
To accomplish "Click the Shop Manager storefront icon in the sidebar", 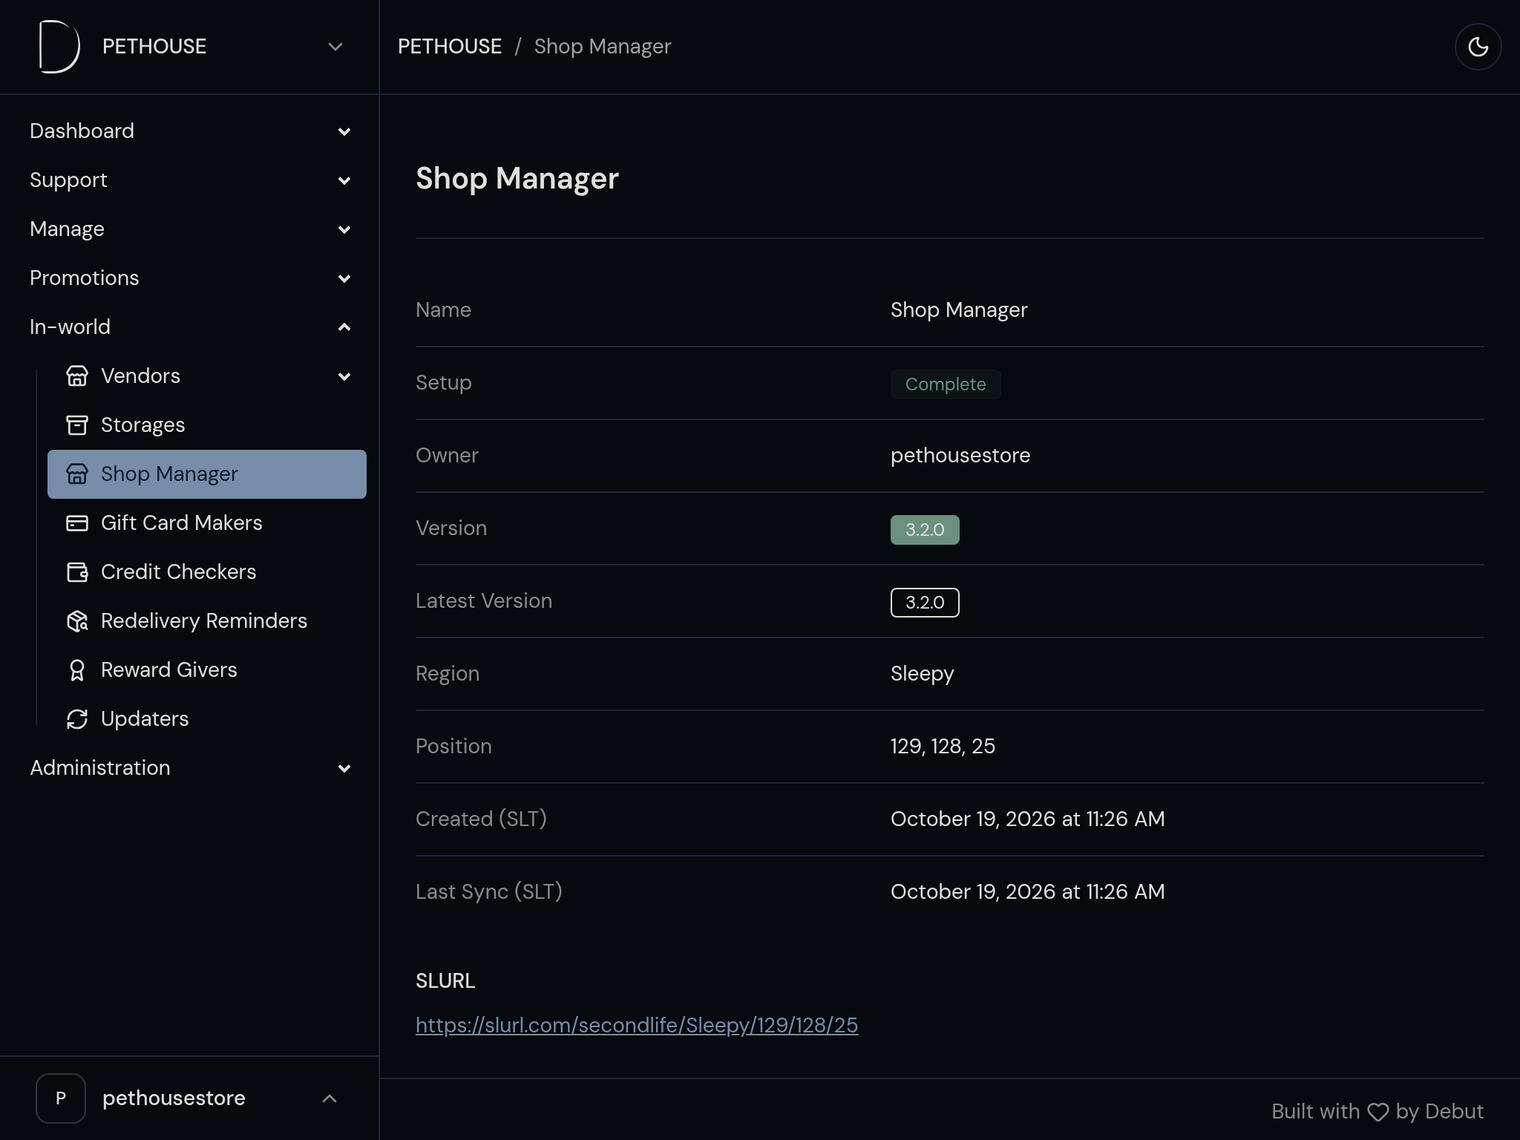I will coord(77,474).
